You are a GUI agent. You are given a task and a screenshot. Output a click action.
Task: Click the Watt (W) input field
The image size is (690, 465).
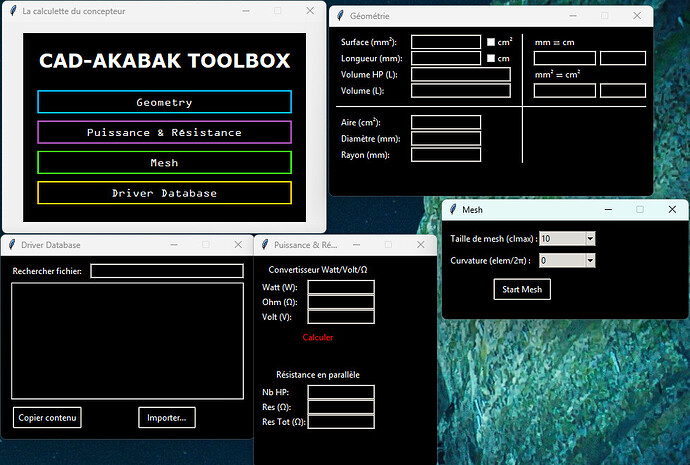click(341, 287)
